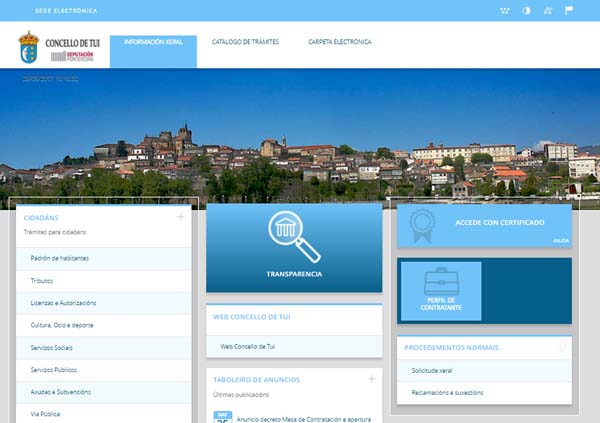Toggle the high contrast mode icon

click(527, 10)
